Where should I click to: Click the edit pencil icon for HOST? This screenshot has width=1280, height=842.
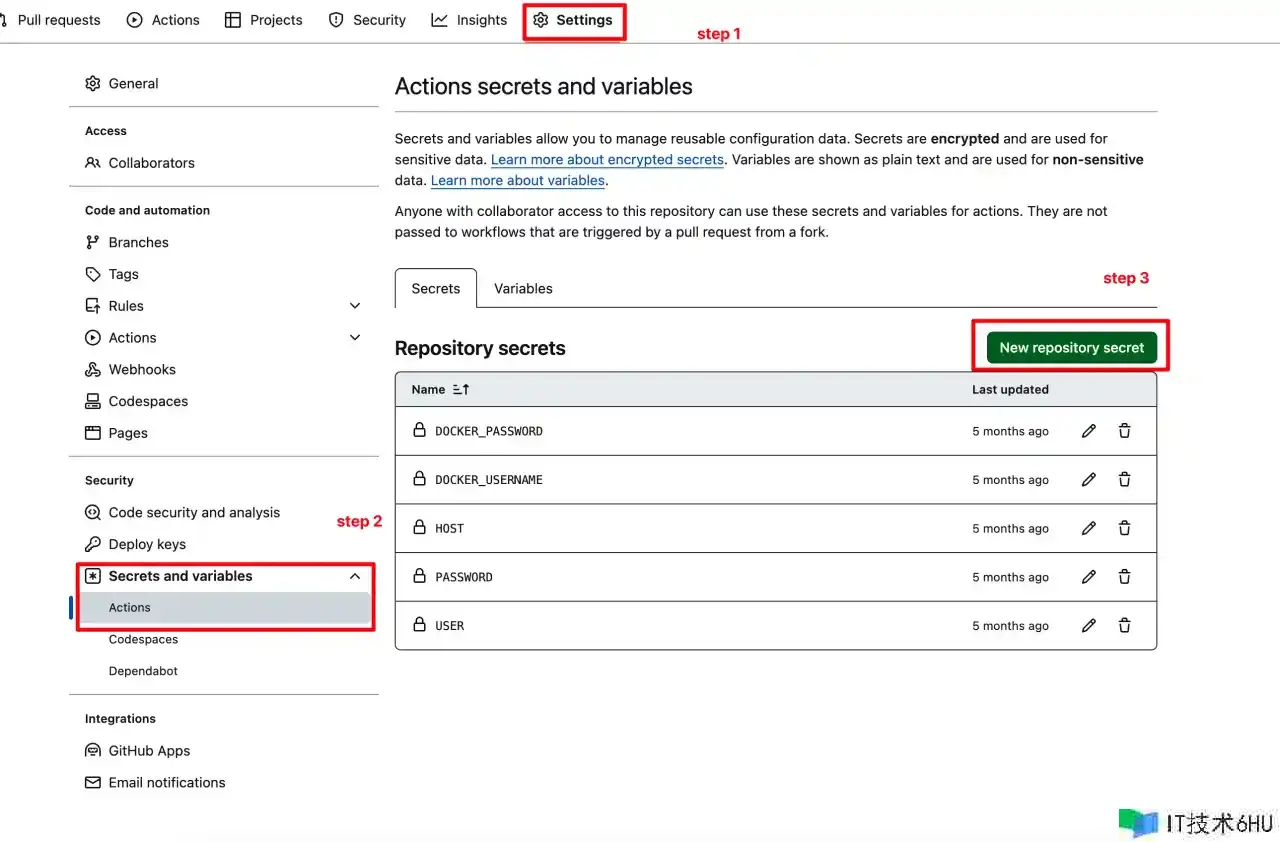[x=1089, y=528]
